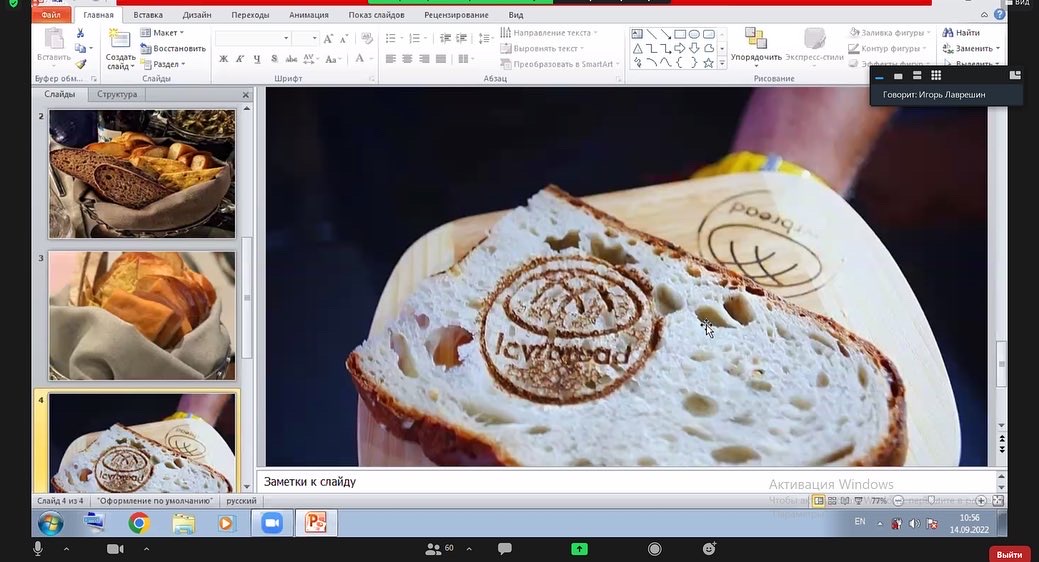The image size is (1039, 562).
Task: Start the slide show from the status bar
Action: 859,501
